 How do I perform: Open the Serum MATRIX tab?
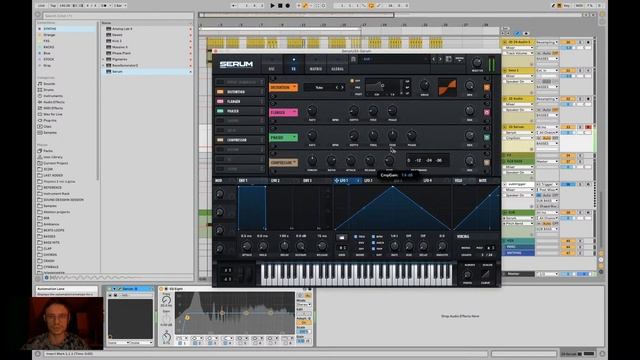point(316,64)
